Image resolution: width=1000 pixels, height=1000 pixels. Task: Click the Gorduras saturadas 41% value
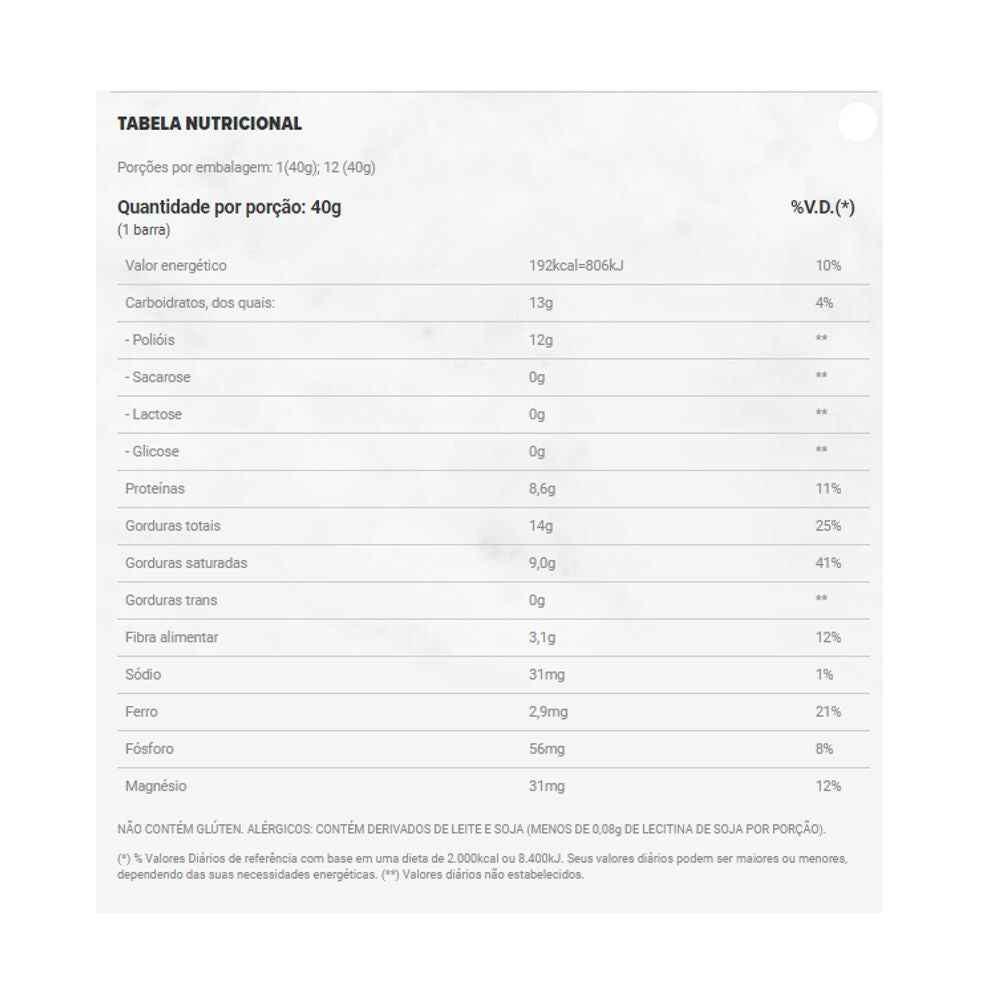tap(827, 563)
